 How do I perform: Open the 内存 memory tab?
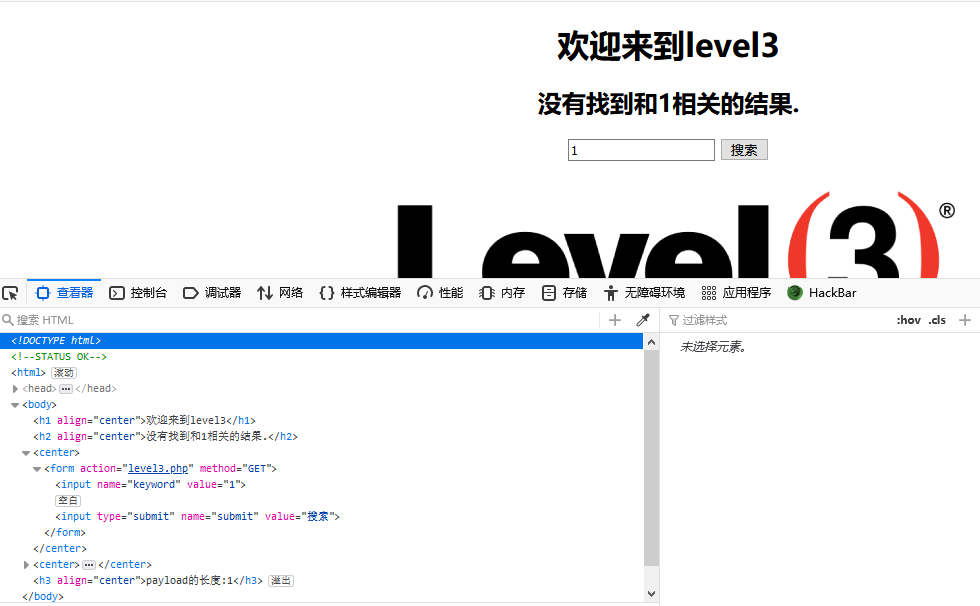(502, 293)
